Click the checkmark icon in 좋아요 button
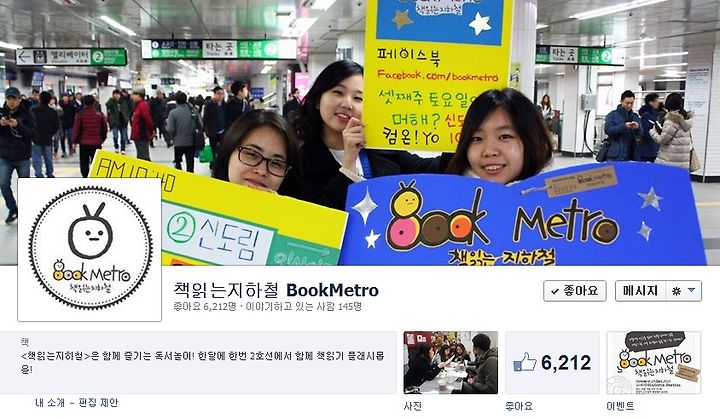Image resolution: width=720 pixels, height=419 pixels. [x=555, y=291]
